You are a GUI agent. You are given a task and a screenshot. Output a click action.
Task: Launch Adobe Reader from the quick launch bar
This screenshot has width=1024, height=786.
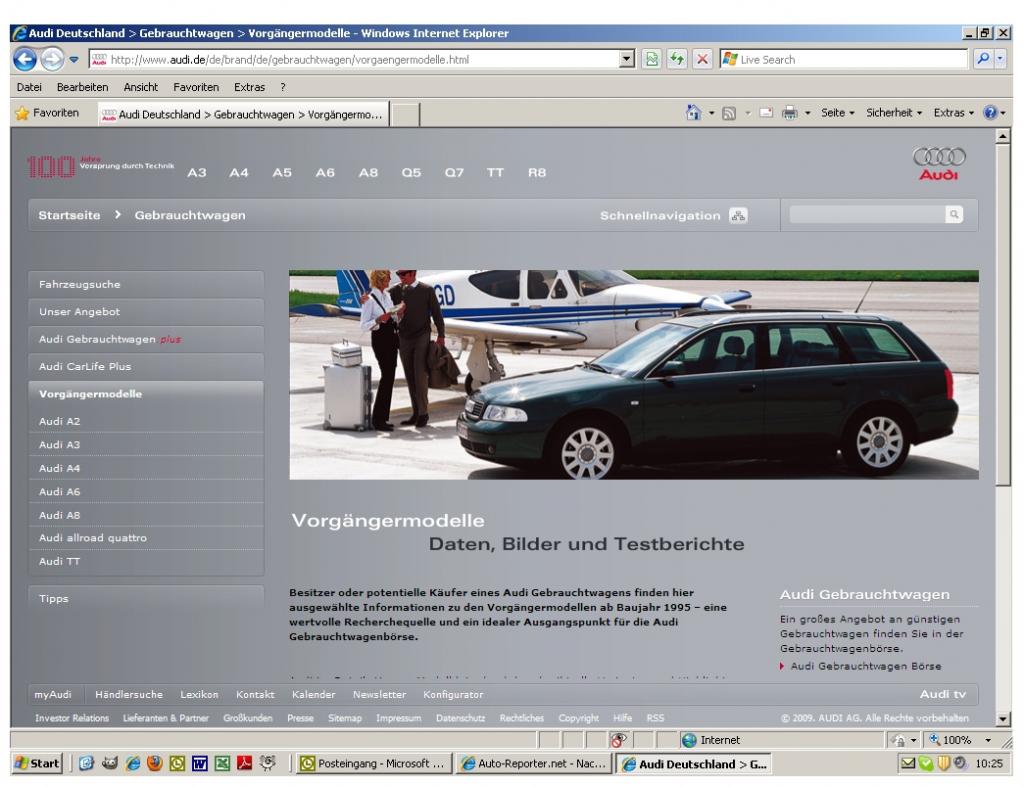click(245, 763)
